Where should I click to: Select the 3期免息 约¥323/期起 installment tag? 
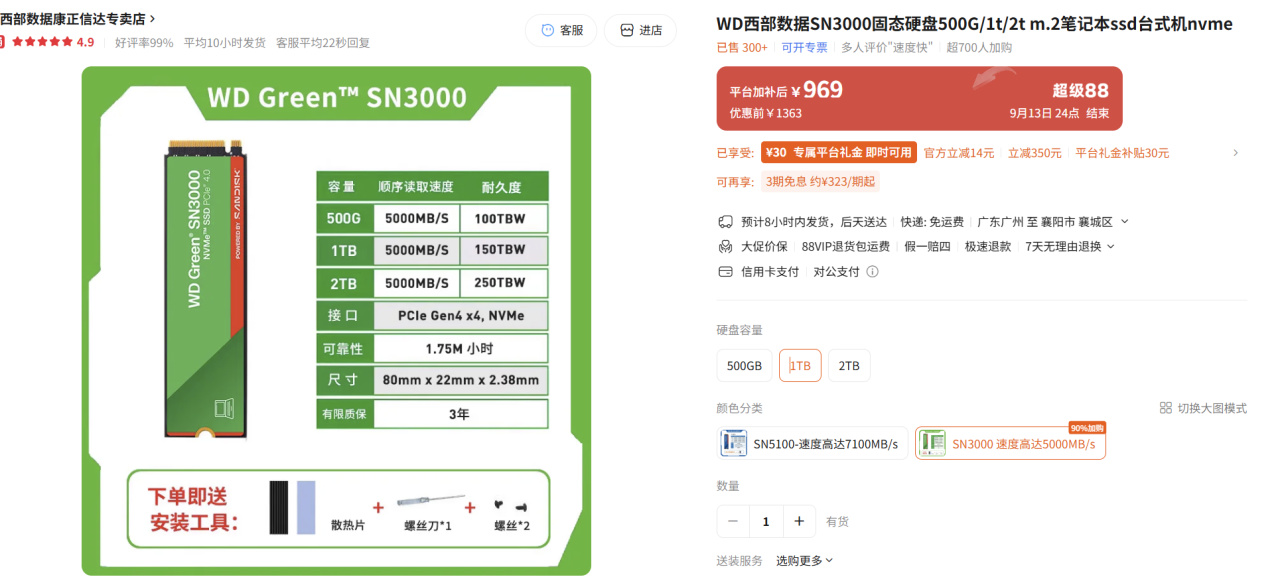[x=820, y=182]
